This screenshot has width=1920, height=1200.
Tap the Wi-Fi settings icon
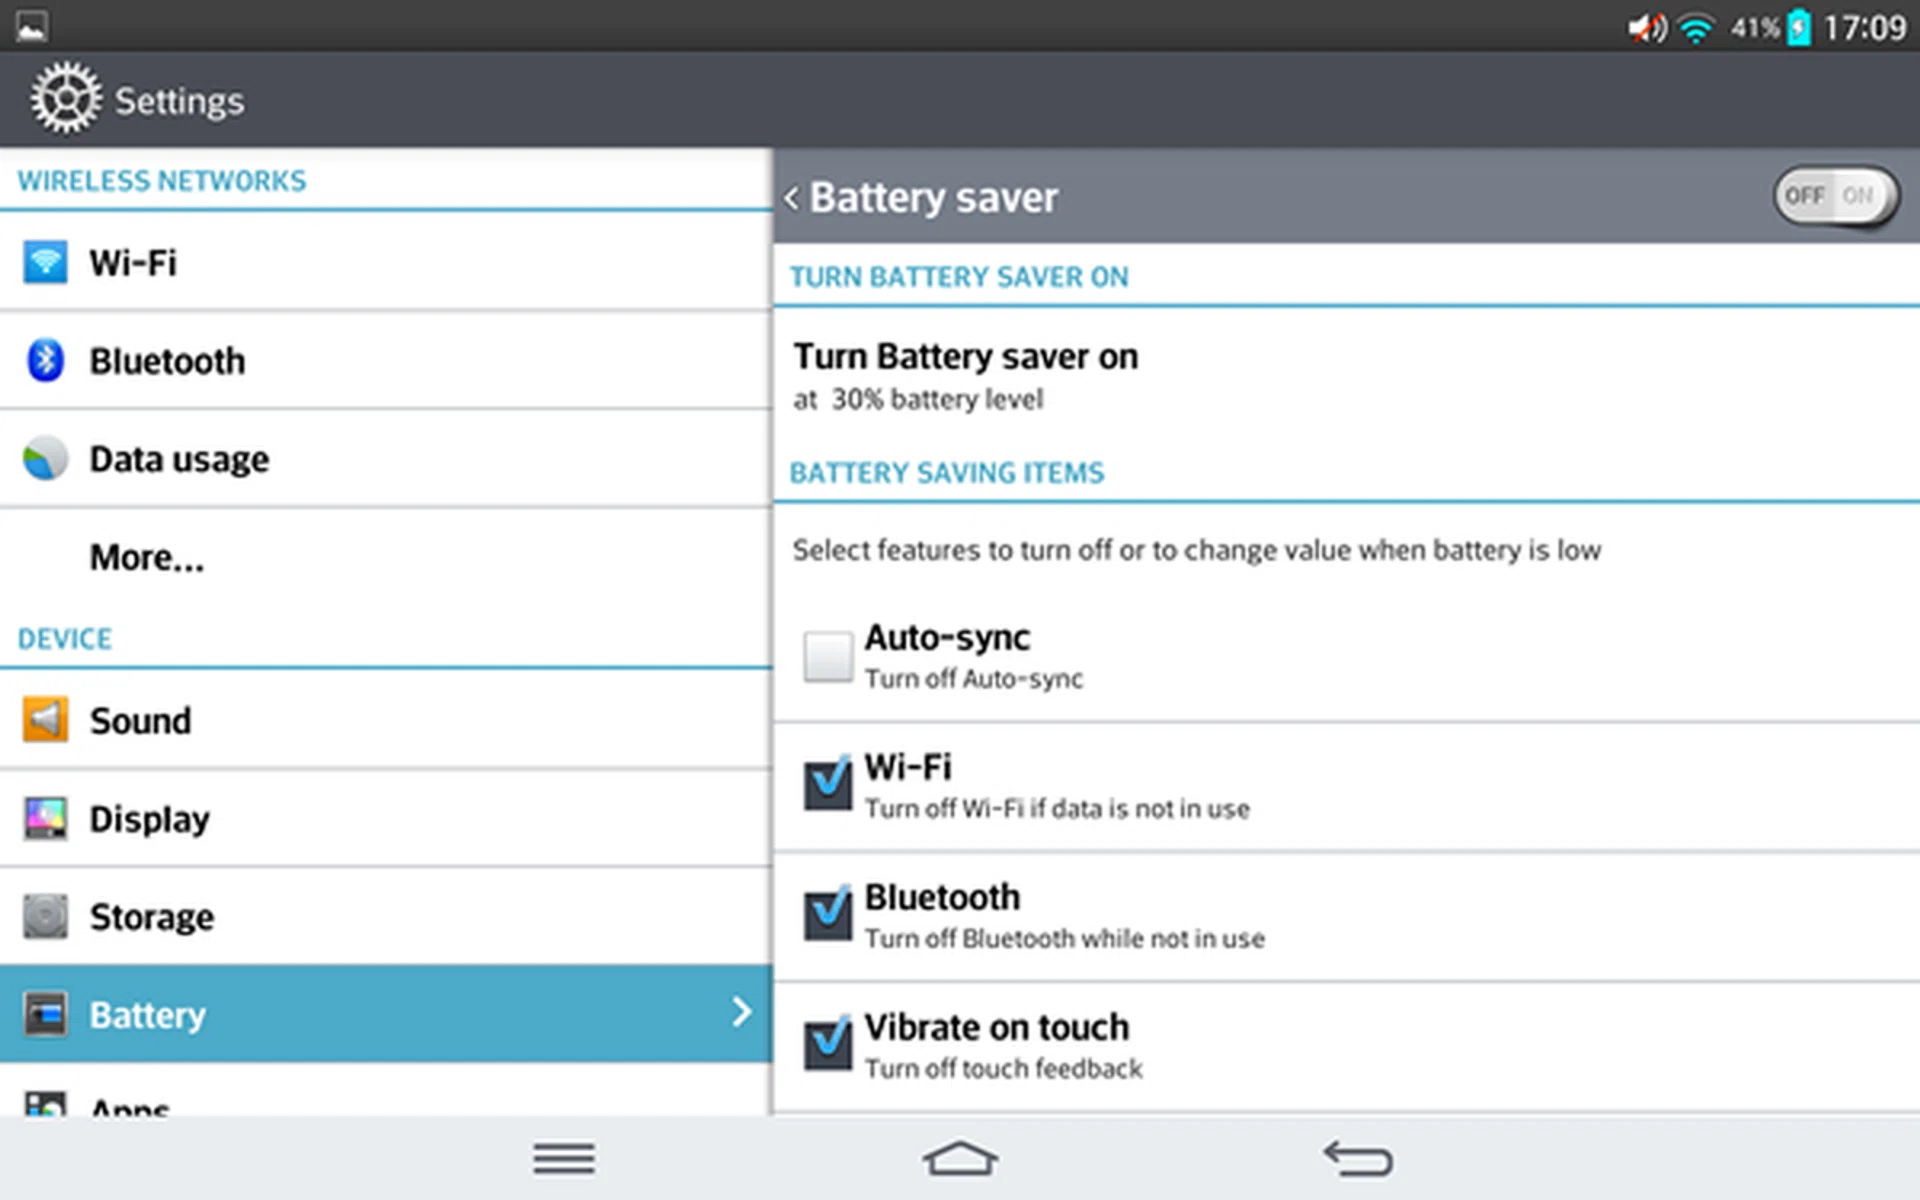coord(45,263)
